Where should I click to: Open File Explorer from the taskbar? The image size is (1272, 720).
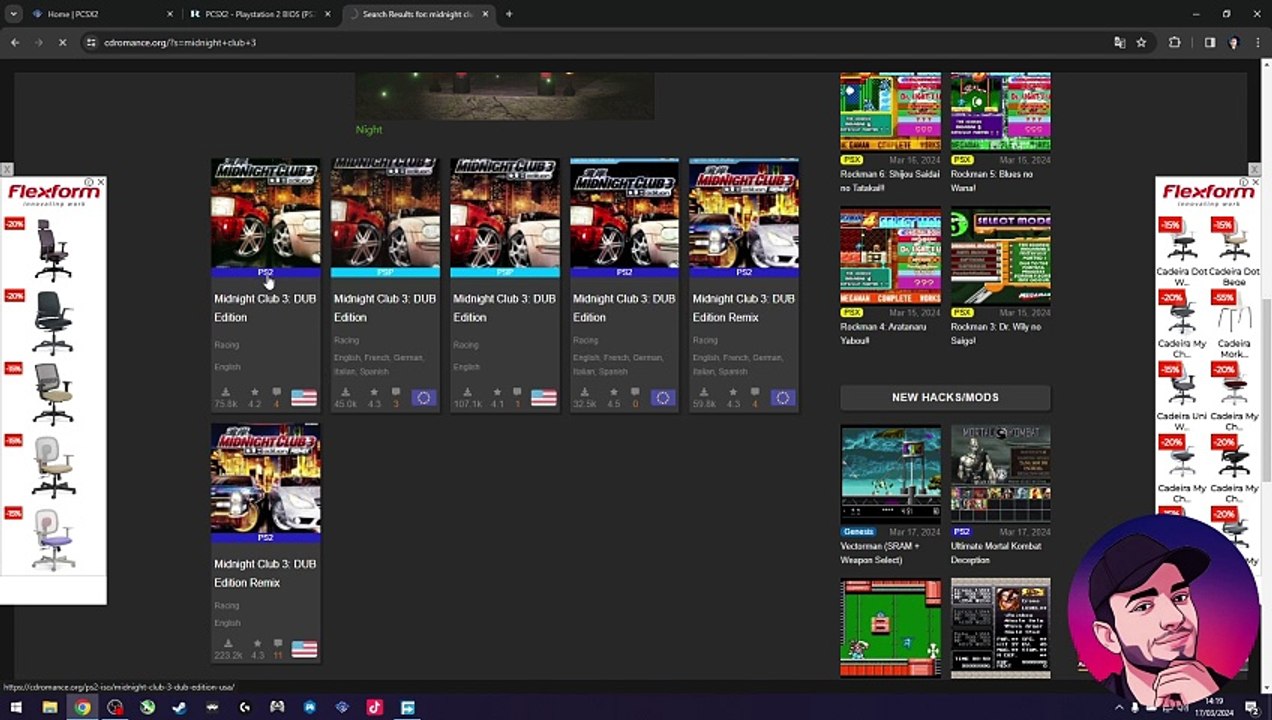coord(50,707)
